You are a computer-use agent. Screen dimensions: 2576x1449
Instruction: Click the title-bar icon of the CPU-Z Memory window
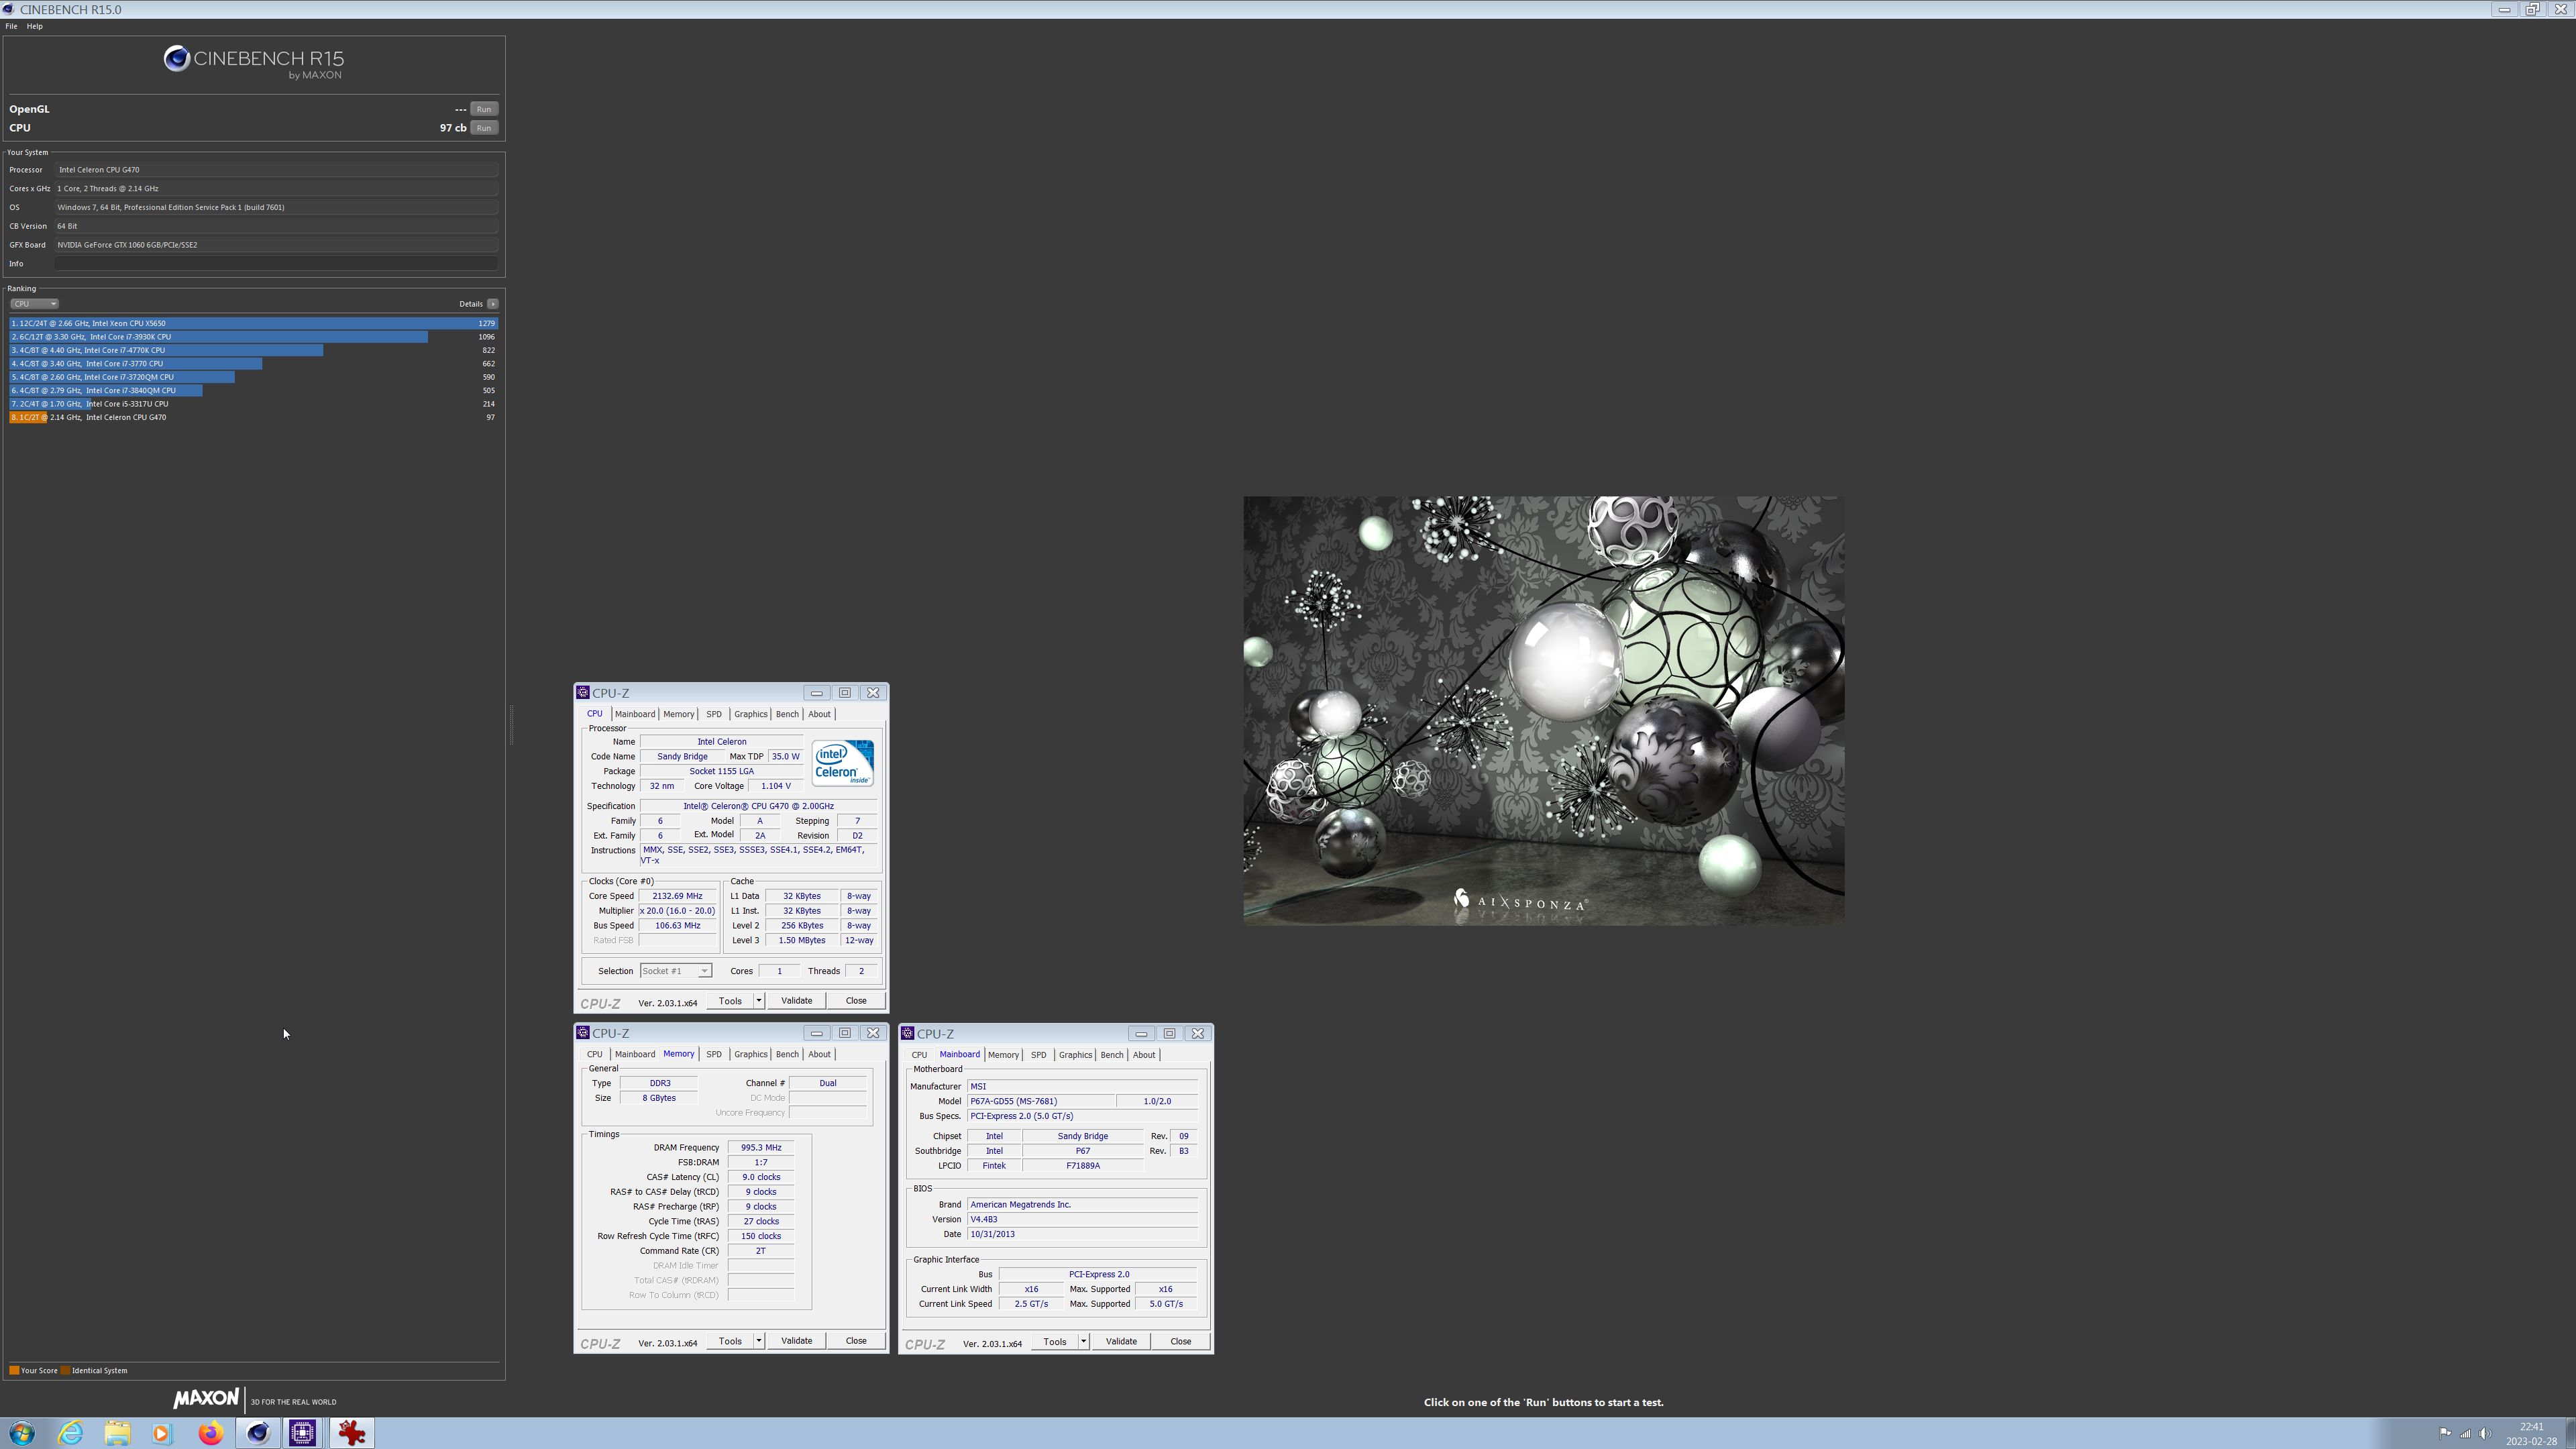pos(582,1033)
